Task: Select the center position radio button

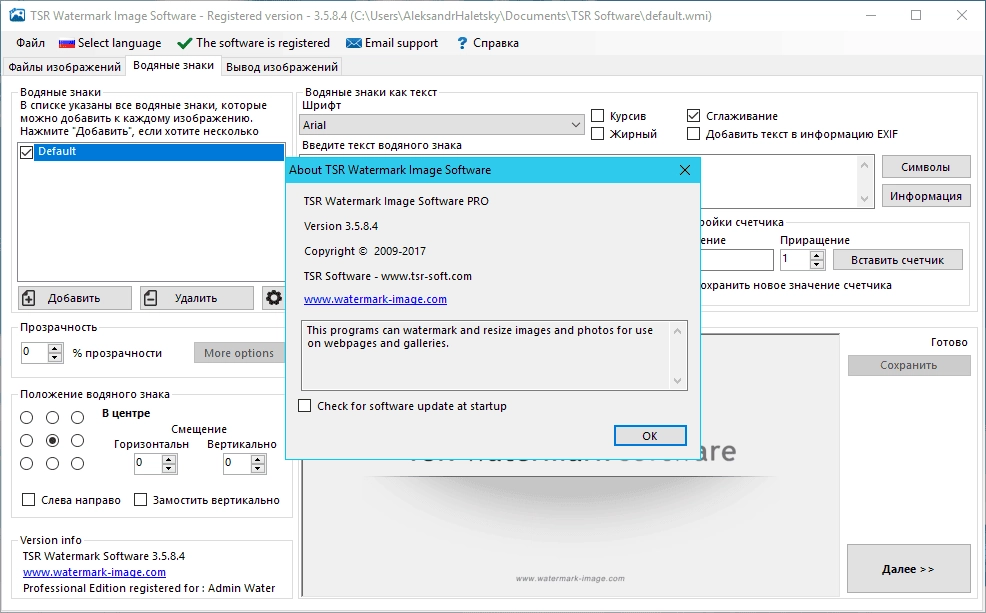Action: click(52, 441)
